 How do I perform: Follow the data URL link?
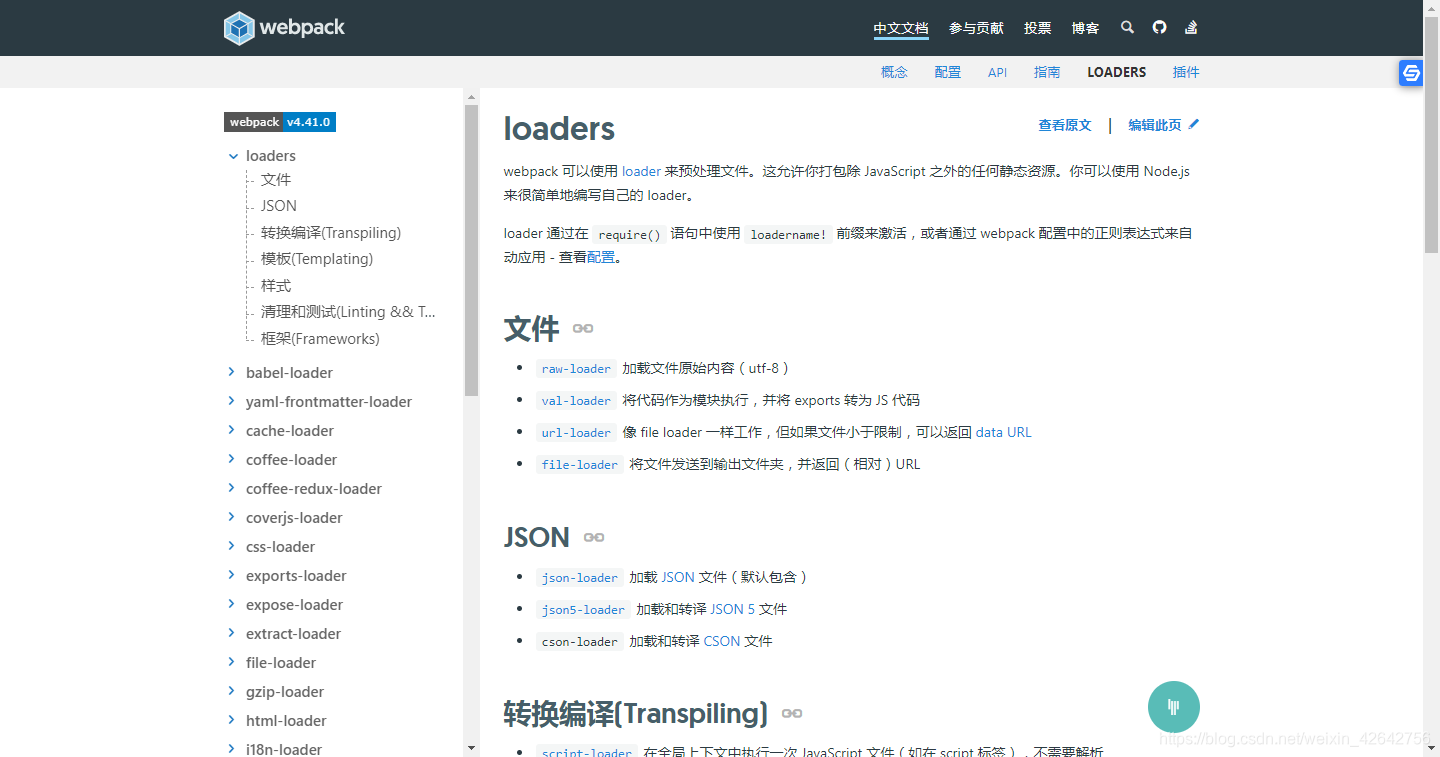click(1003, 432)
